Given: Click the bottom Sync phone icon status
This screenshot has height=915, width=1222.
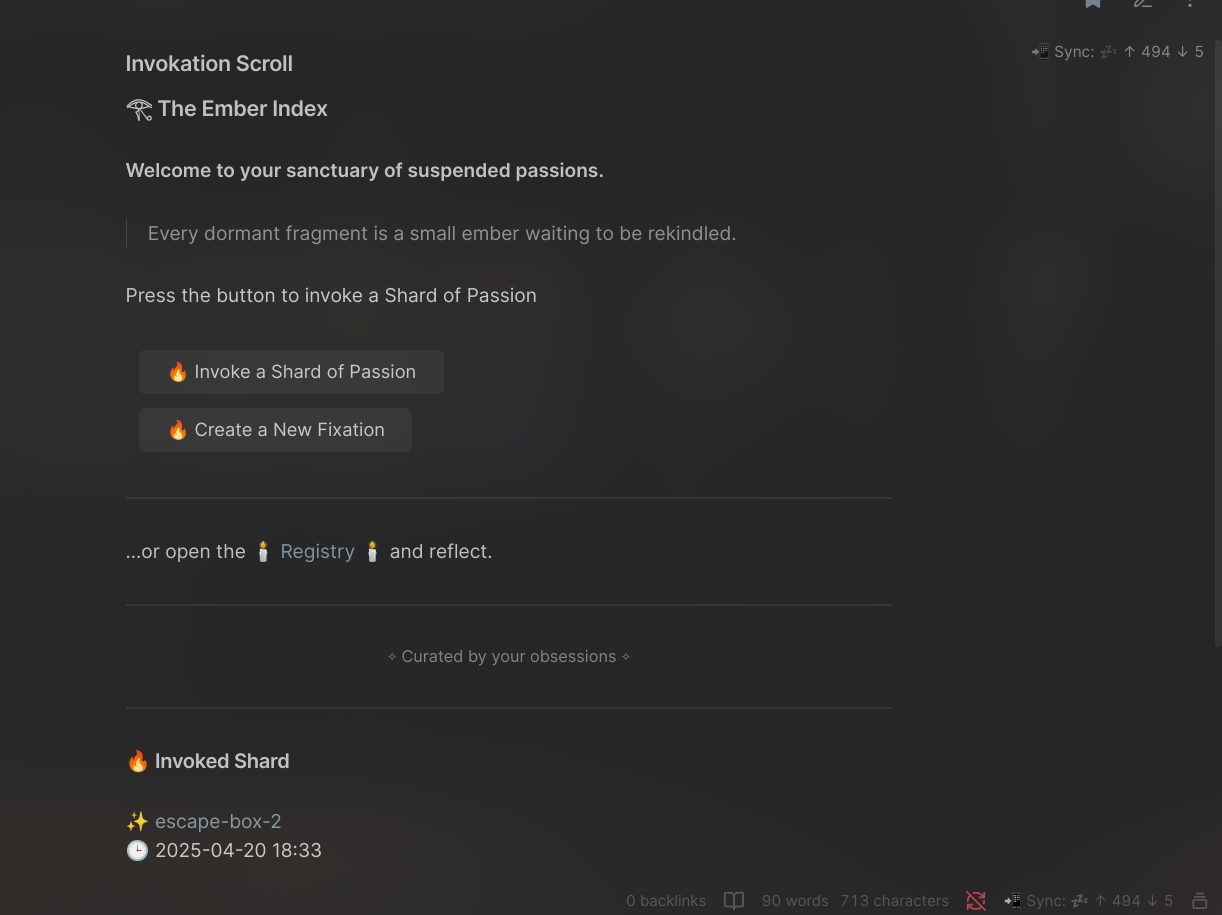Looking at the screenshot, I should point(1088,901).
